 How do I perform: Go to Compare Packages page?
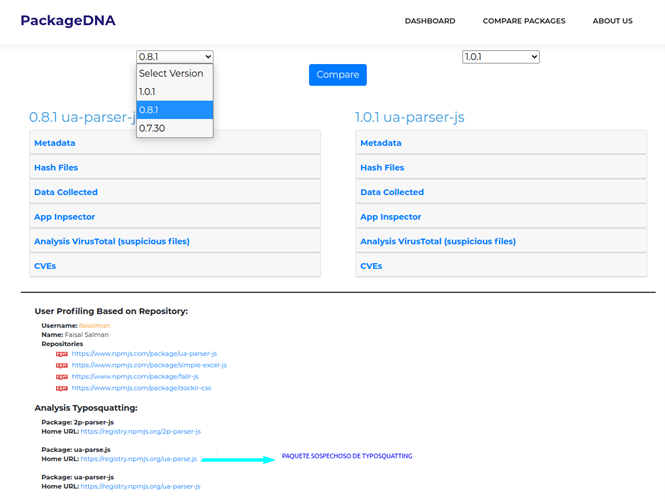click(x=523, y=21)
